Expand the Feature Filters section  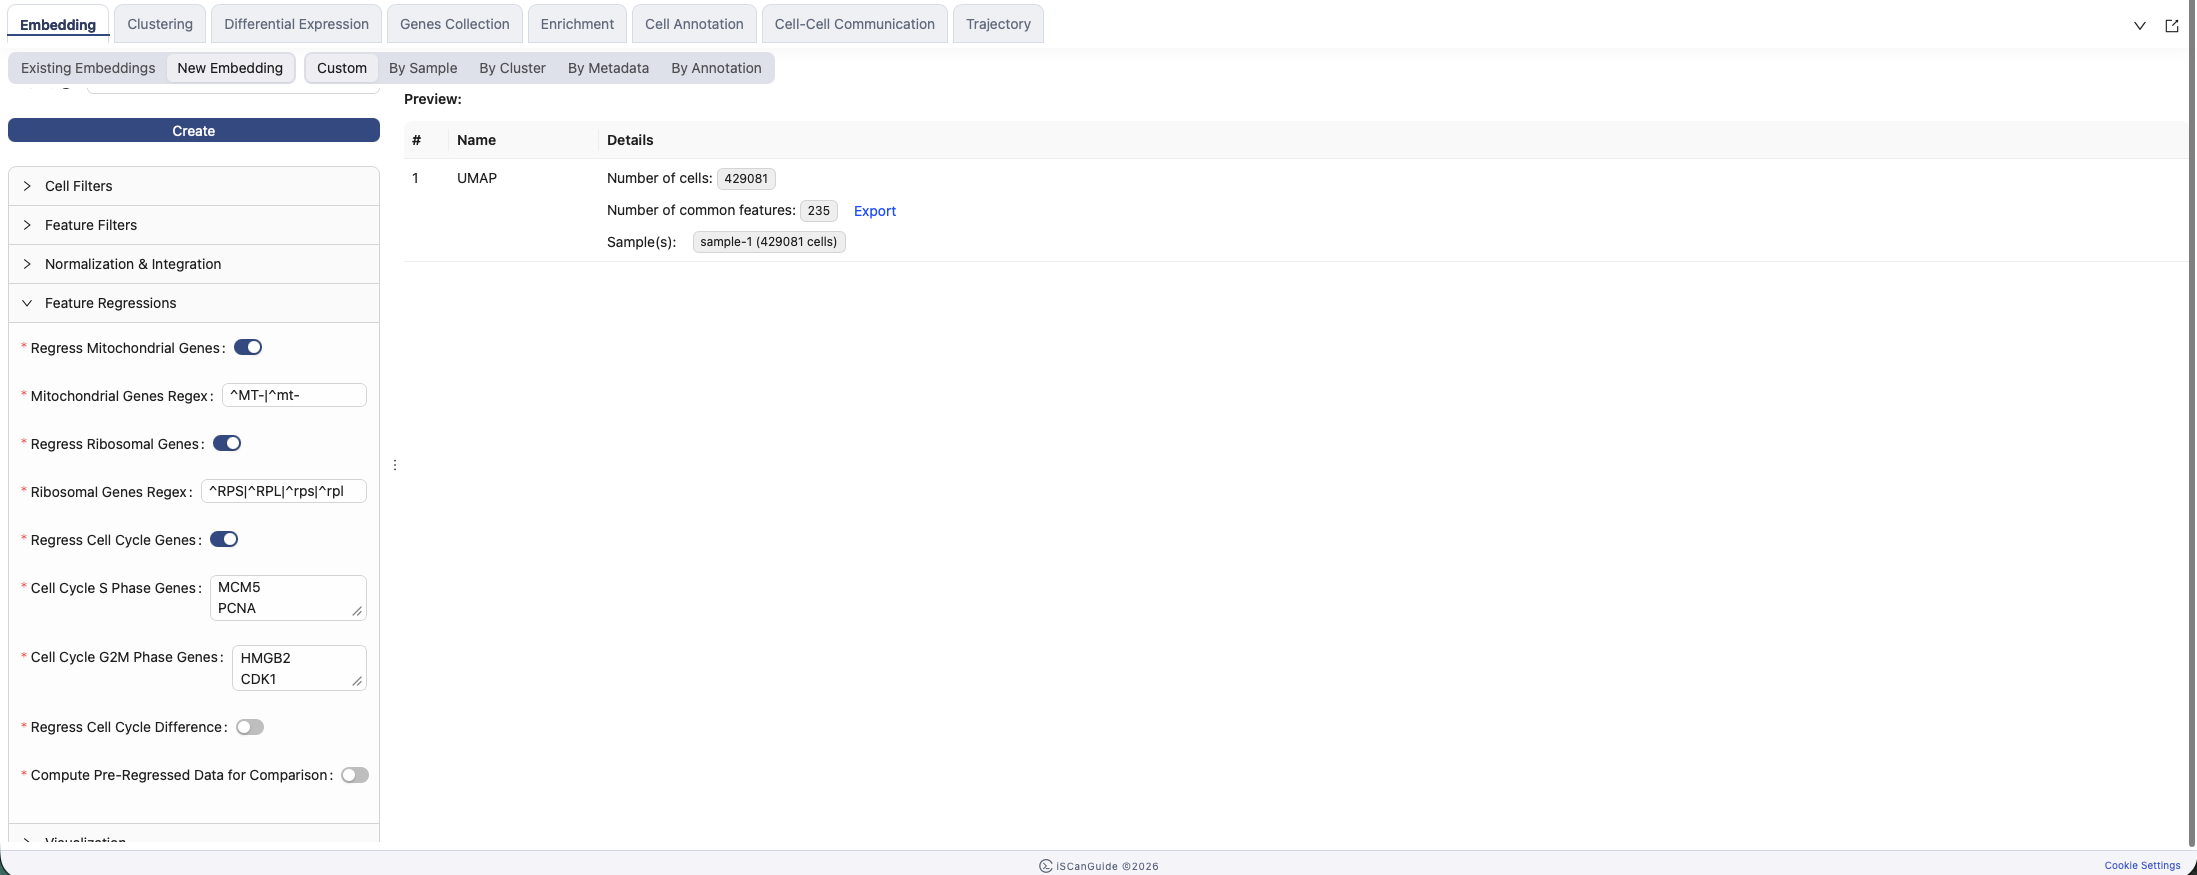coord(194,225)
